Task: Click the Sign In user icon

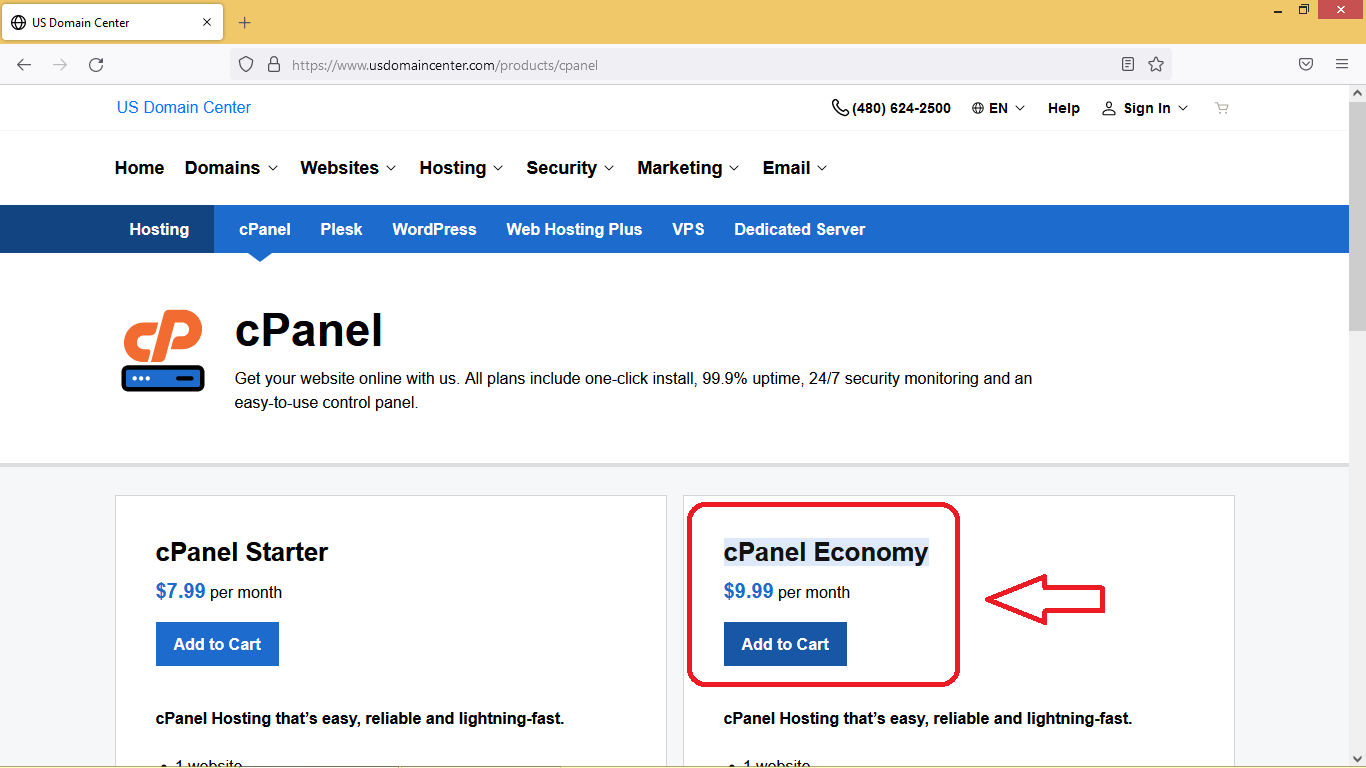Action: [1108, 108]
